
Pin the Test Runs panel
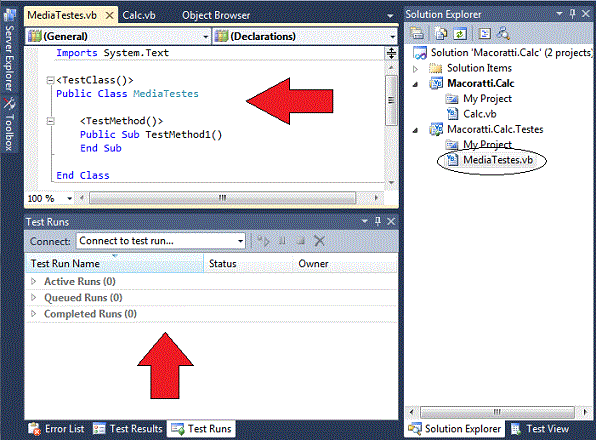click(x=377, y=221)
